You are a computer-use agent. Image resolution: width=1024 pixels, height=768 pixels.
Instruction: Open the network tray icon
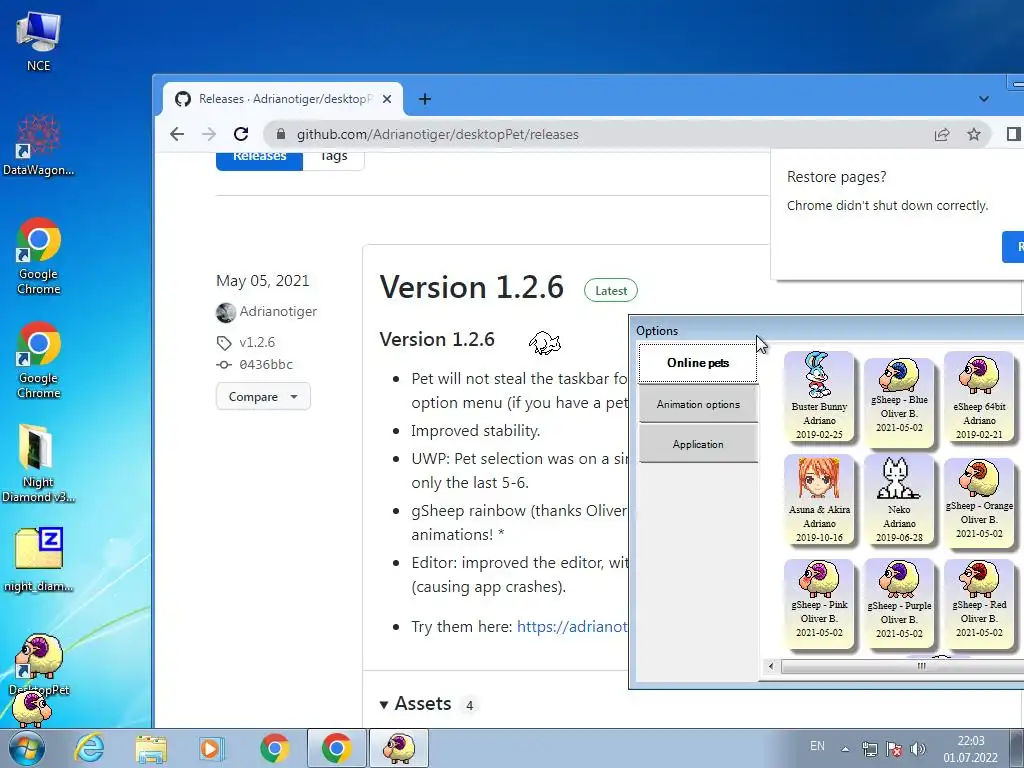[x=869, y=749]
